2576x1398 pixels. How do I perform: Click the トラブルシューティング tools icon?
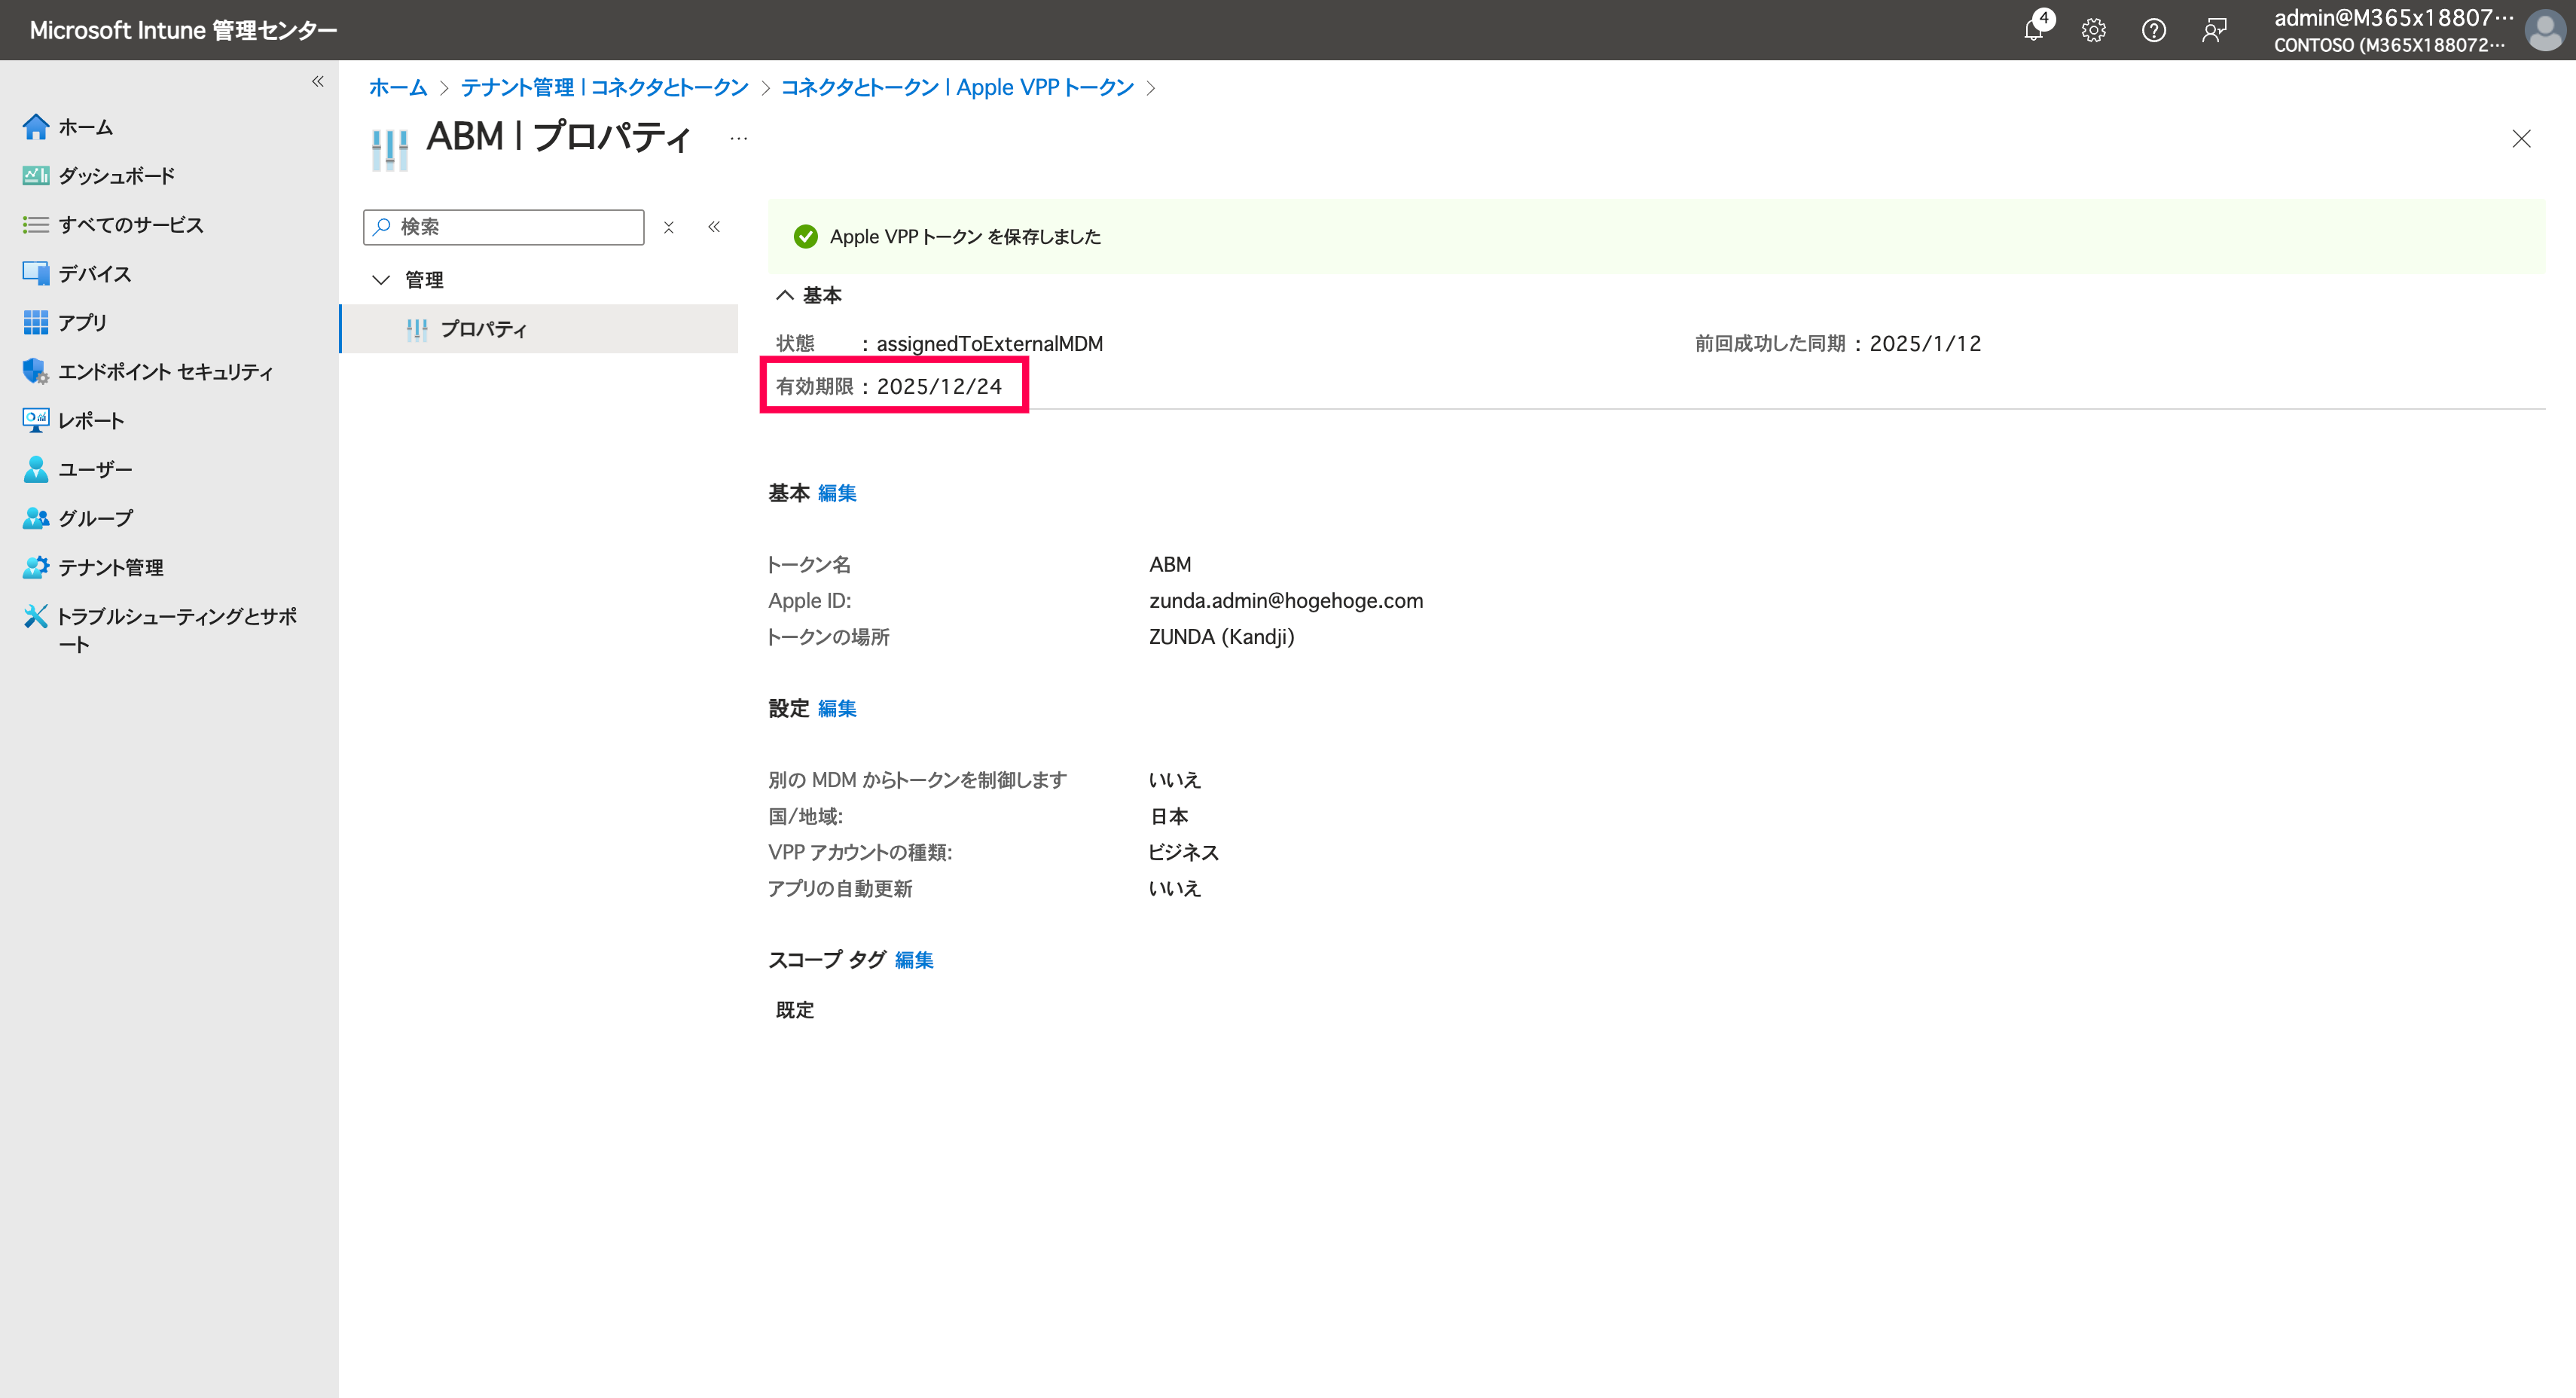36,616
